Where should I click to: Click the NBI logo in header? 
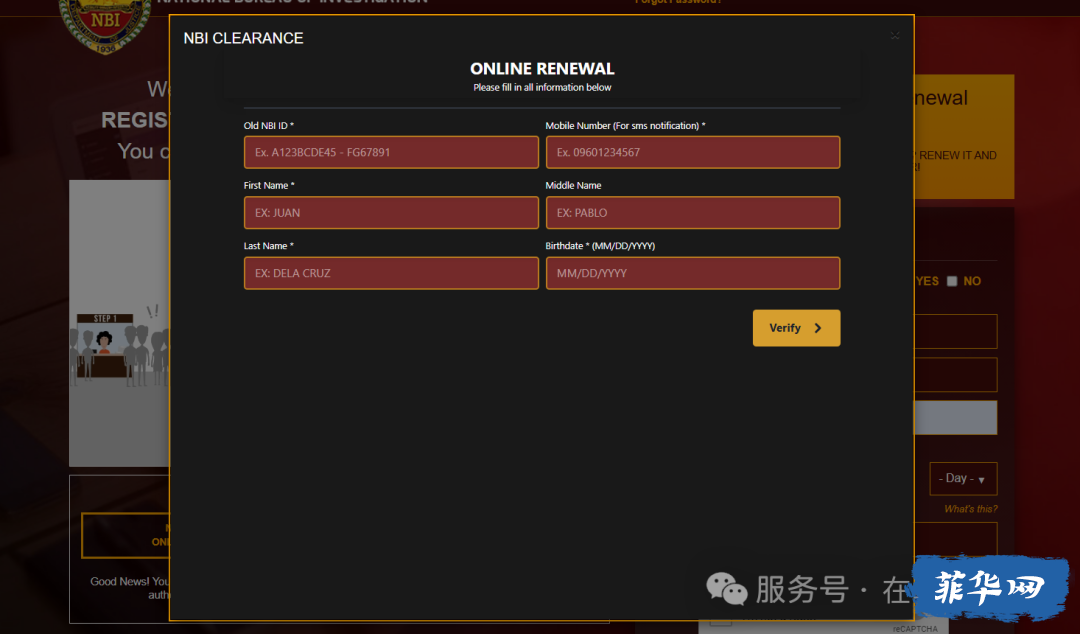pyautogui.click(x=105, y=25)
